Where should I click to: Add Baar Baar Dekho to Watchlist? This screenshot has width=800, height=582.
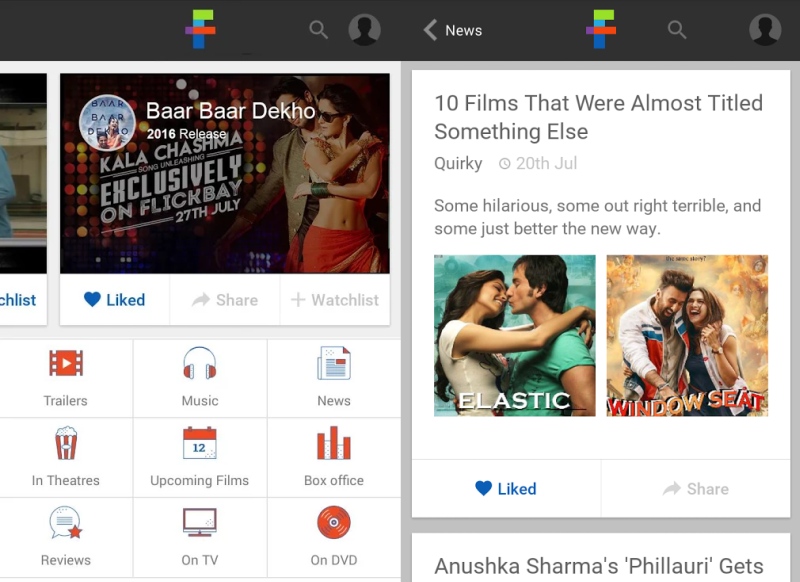point(335,300)
